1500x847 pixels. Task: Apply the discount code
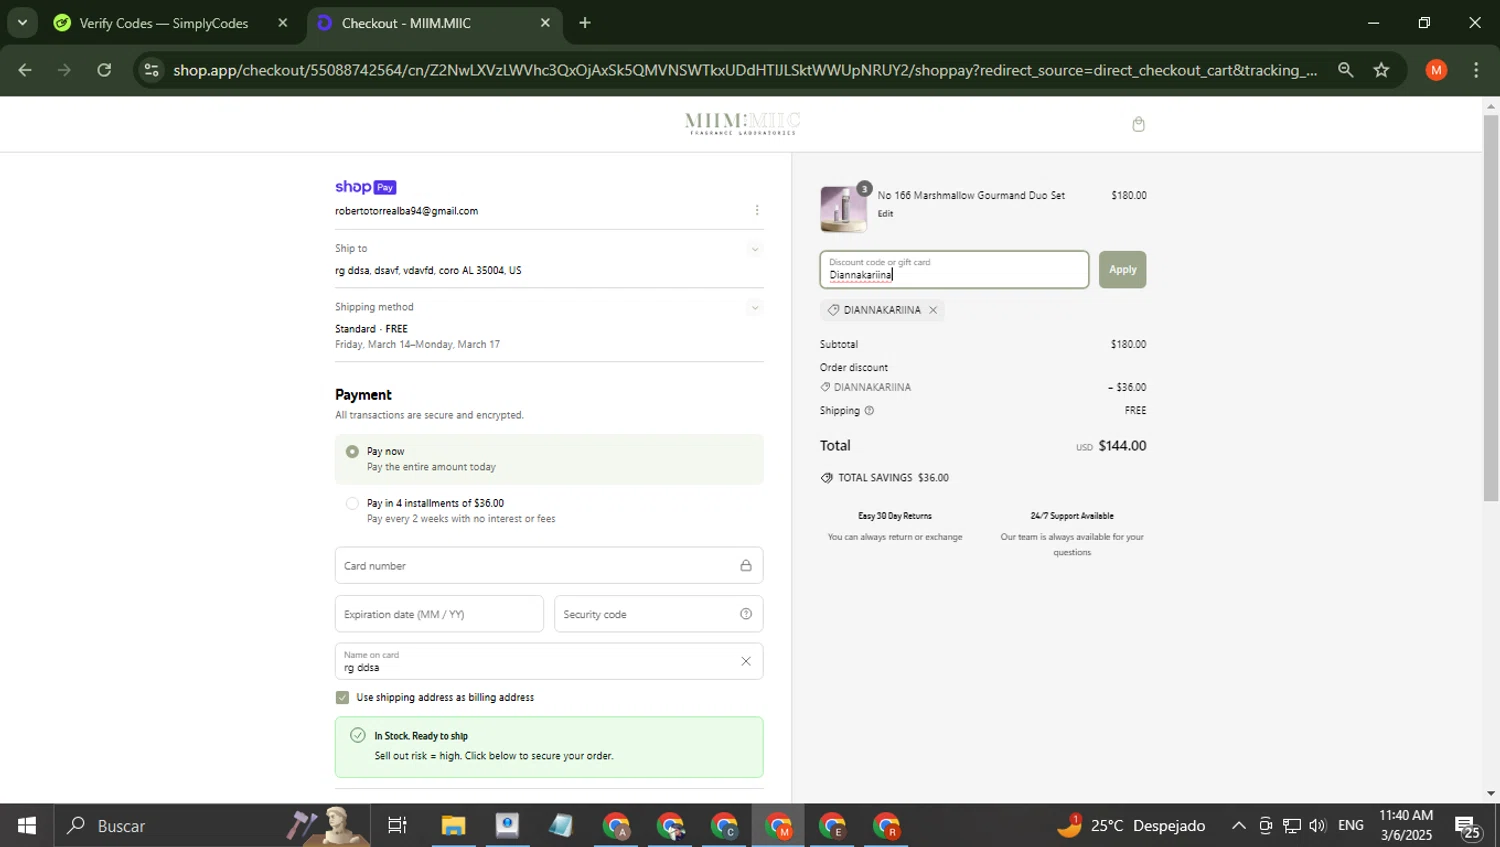tap(1122, 270)
